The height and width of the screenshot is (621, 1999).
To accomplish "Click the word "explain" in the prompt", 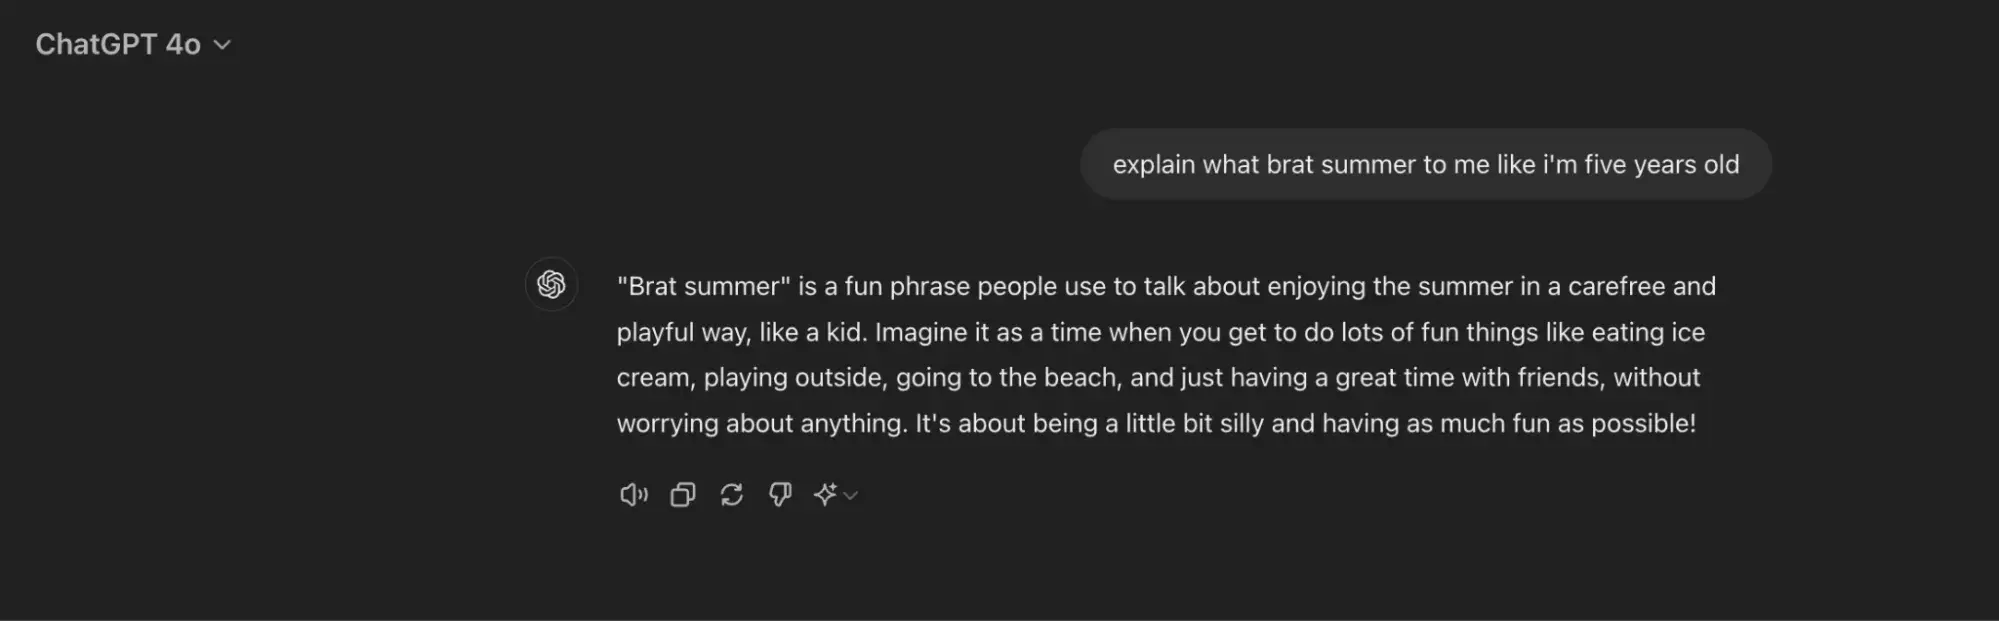I will [x=1153, y=165].
